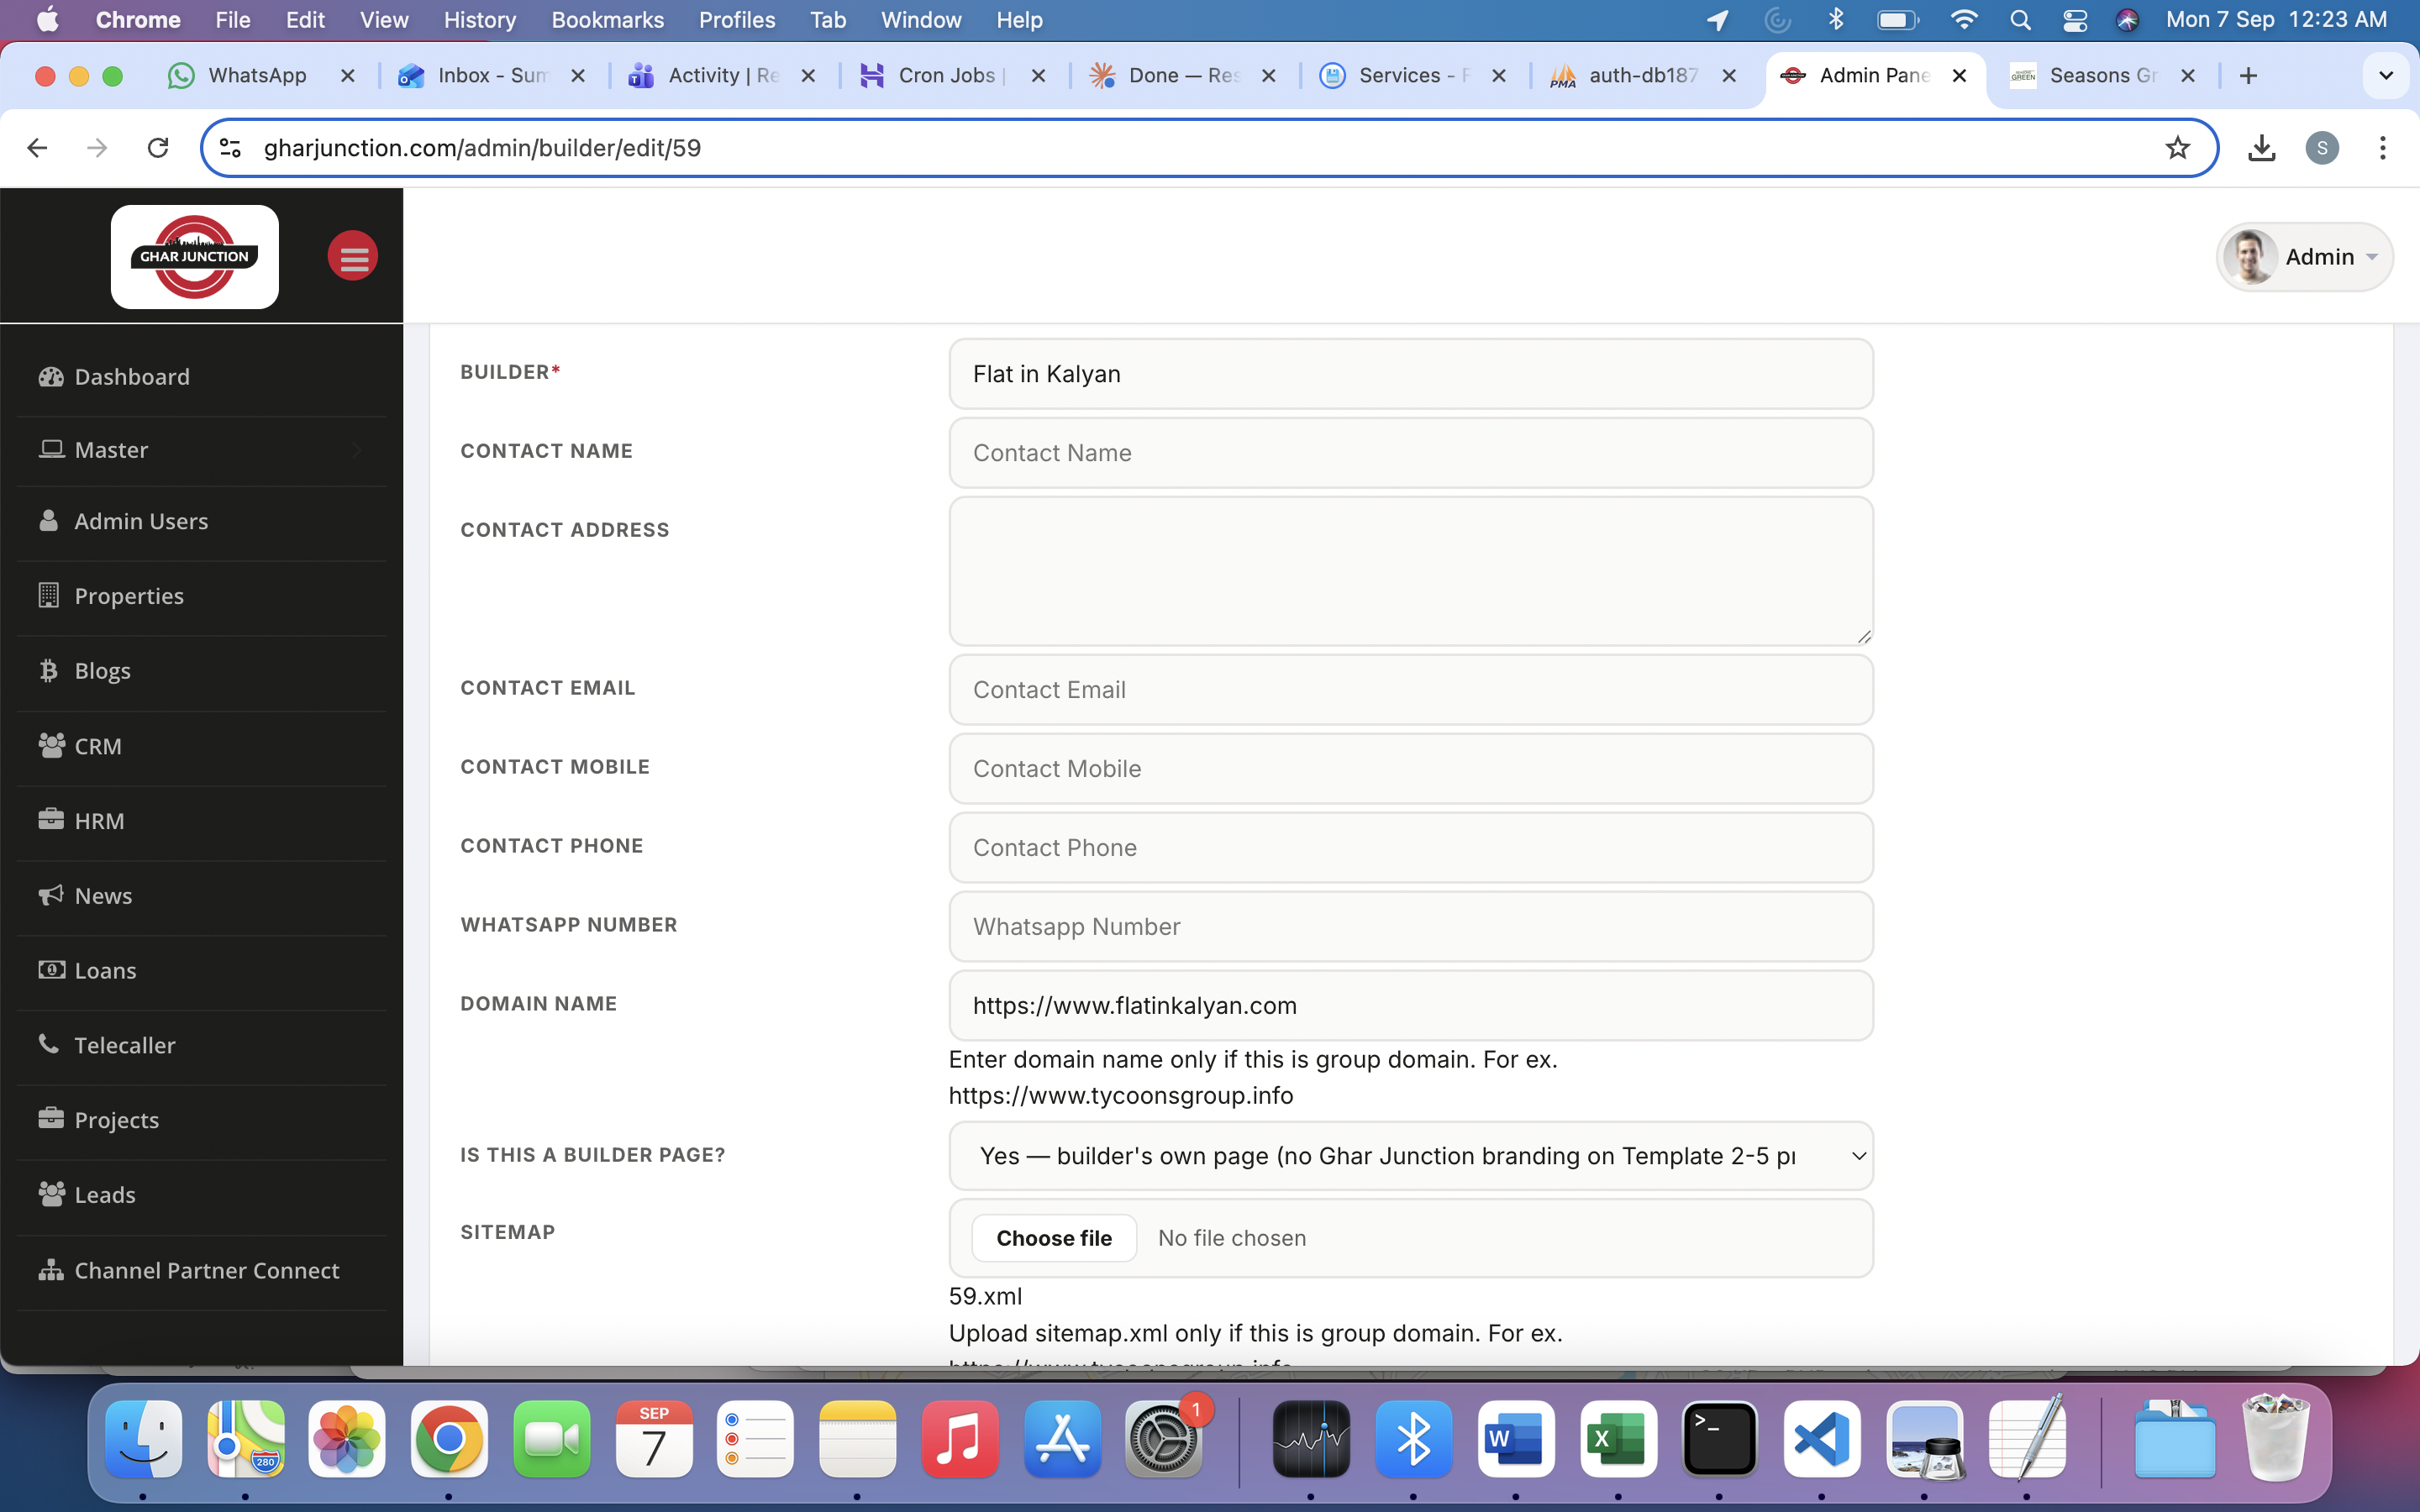Click into the Contact Email field
Image resolution: width=2420 pixels, height=1512 pixels.
[1411, 690]
